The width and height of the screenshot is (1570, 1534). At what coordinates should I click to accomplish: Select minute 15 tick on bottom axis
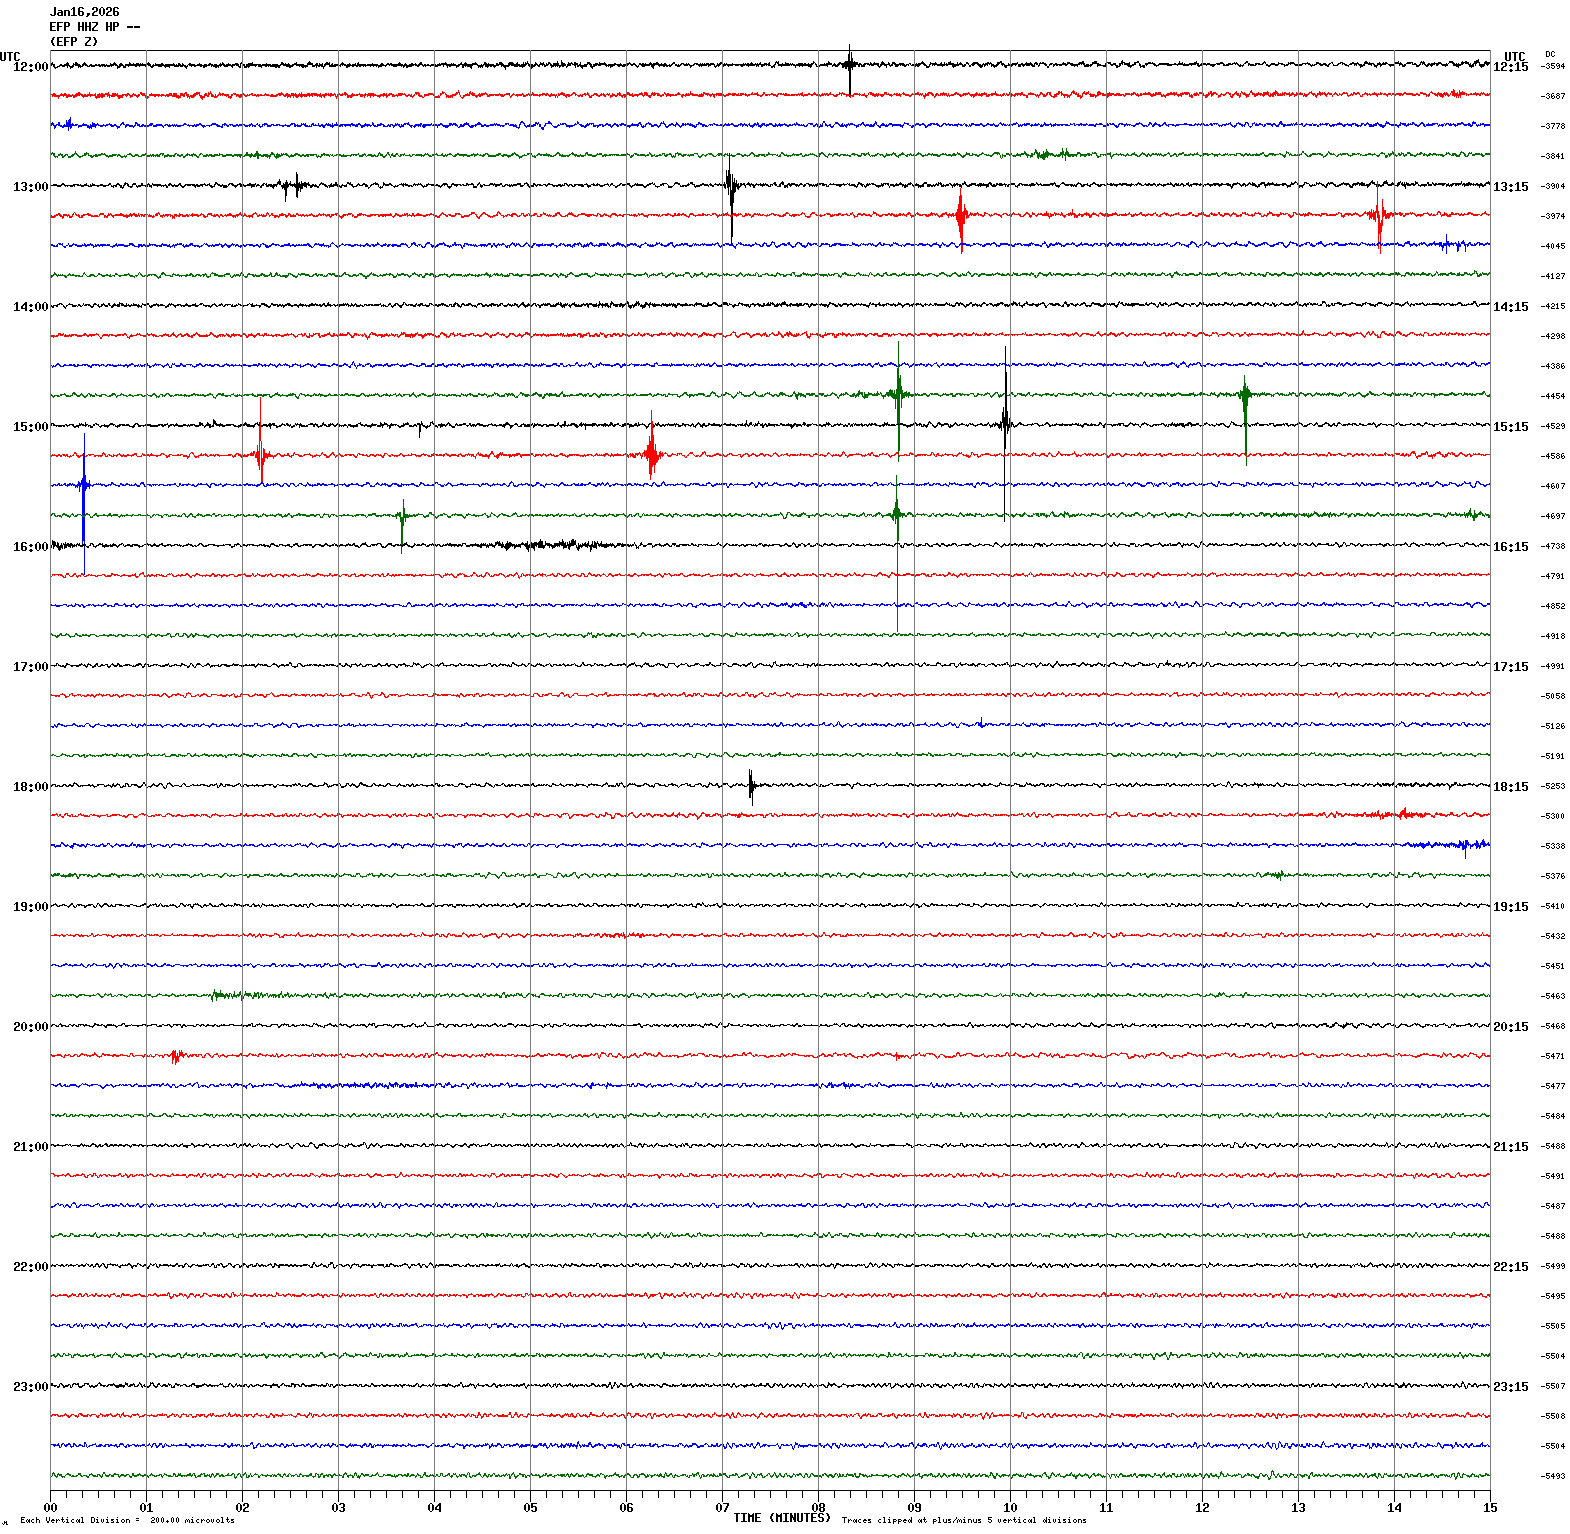pos(1490,1508)
